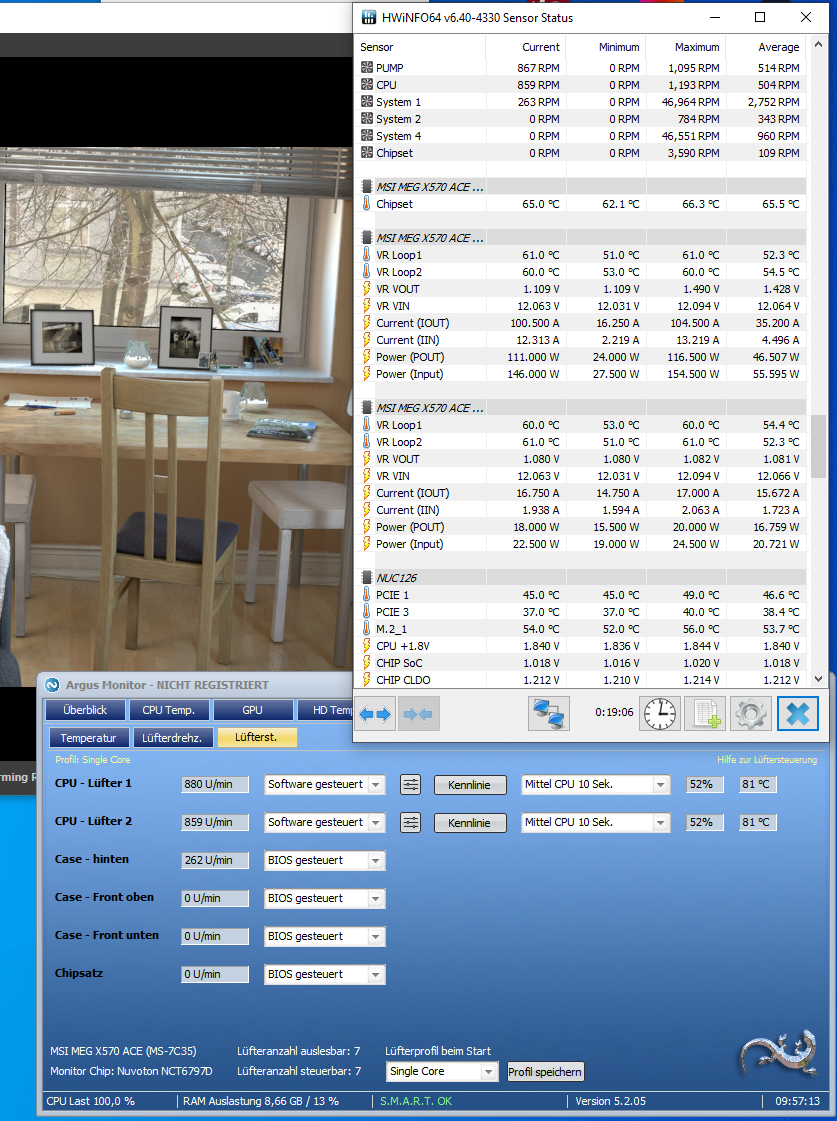Click the fan icon beside CPU 859 RPM

367,84
